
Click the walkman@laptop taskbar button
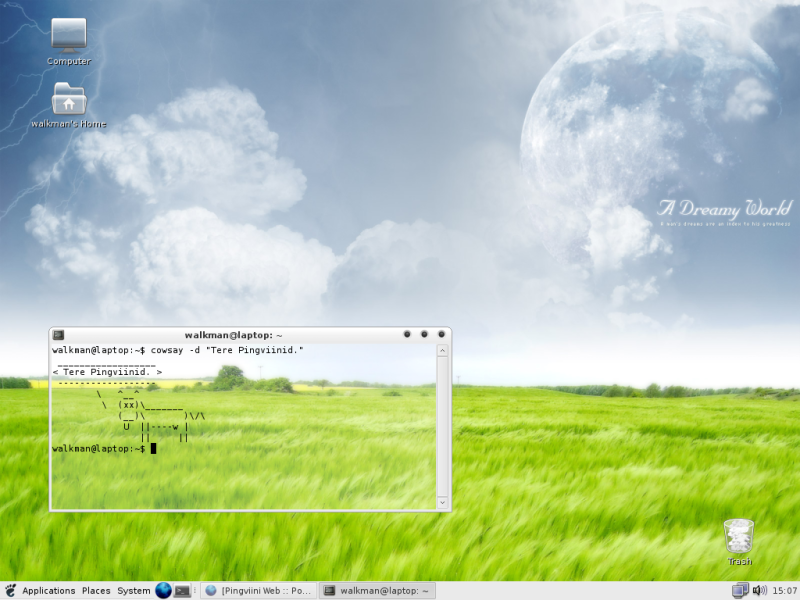click(x=378, y=591)
